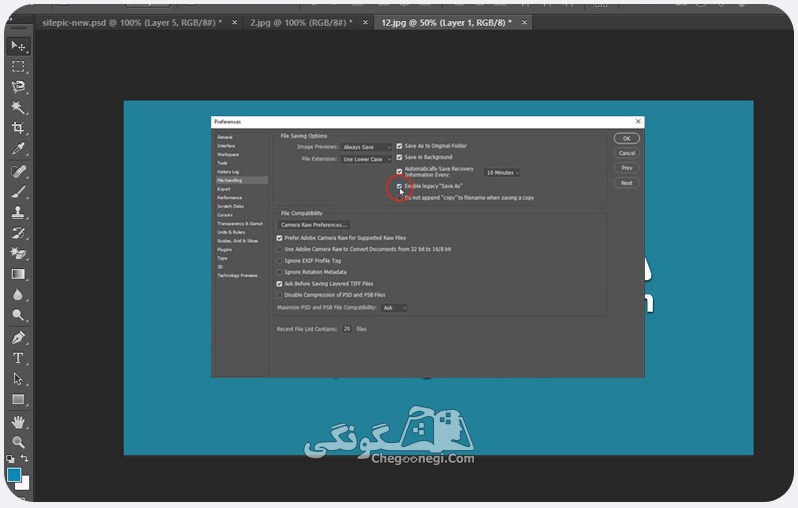Click Cancel in the Preferences dialog
The image size is (798, 508).
pos(626,153)
